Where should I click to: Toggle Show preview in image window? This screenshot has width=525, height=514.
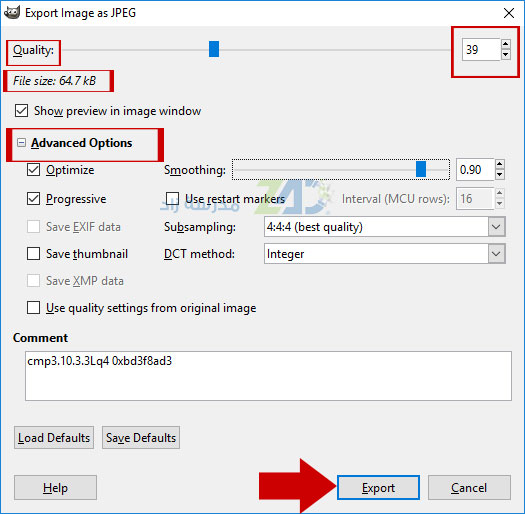pyautogui.click(x=21, y=111)
